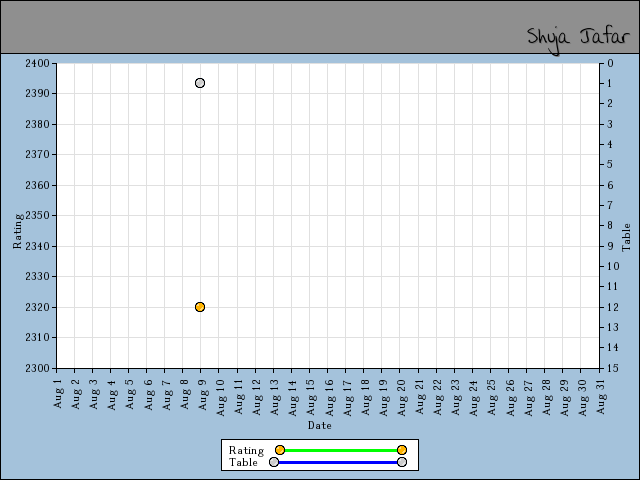
Task: Click the 2350 rating axis label
Action: [37, 216]
